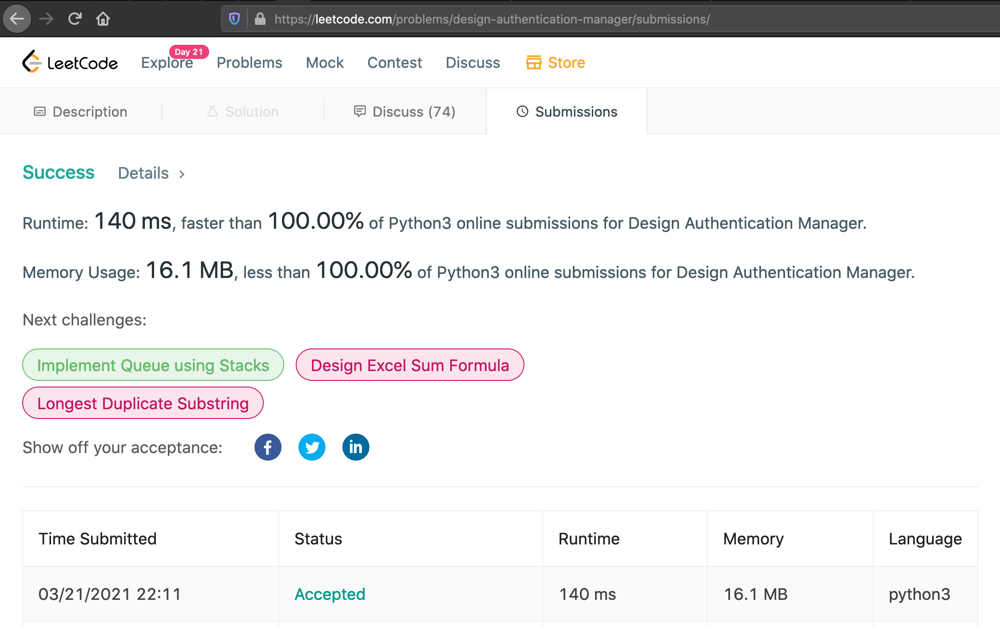Click the Accepted submission status link

(330, 594)
